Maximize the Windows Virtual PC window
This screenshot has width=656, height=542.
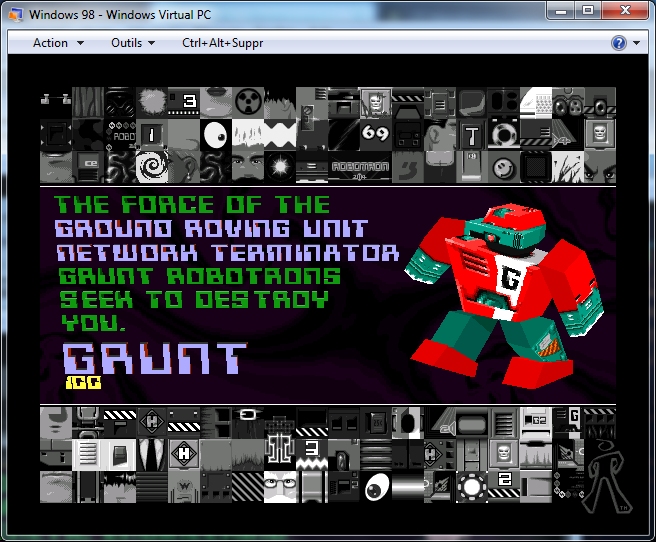(588, 10)
